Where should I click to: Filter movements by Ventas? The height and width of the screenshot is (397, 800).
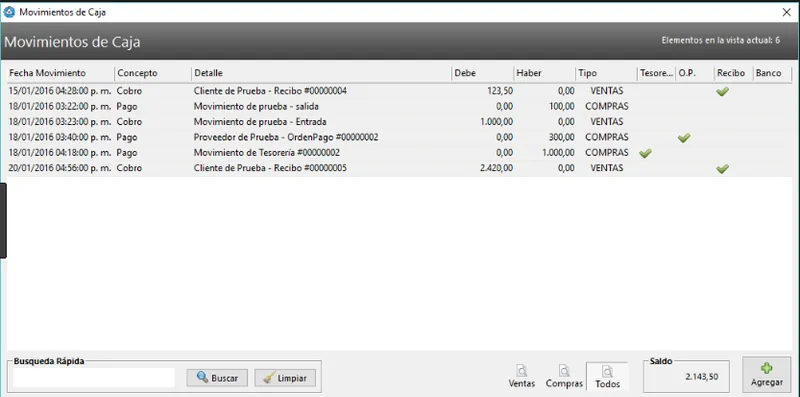click(521, 376)
